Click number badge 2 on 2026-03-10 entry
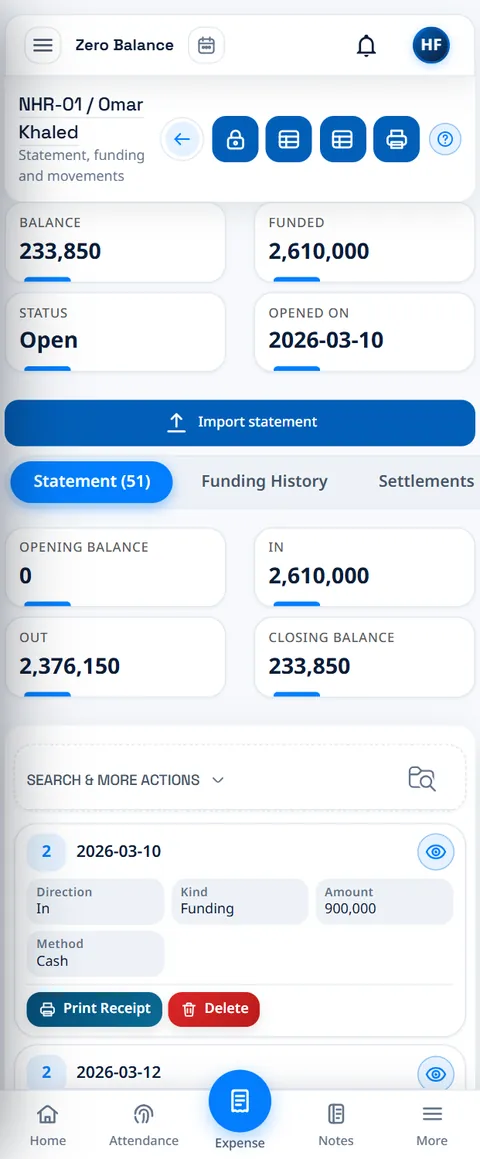 pos(46,852)
